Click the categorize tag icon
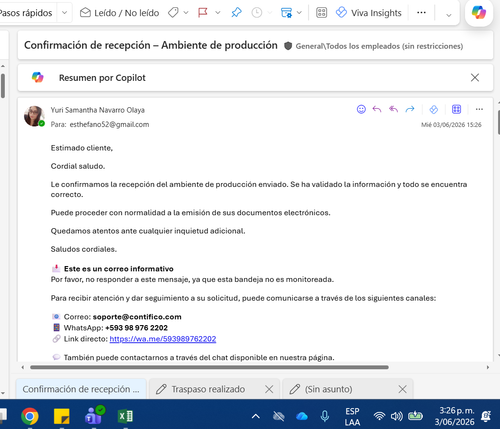500x429 pixels. 173,13
